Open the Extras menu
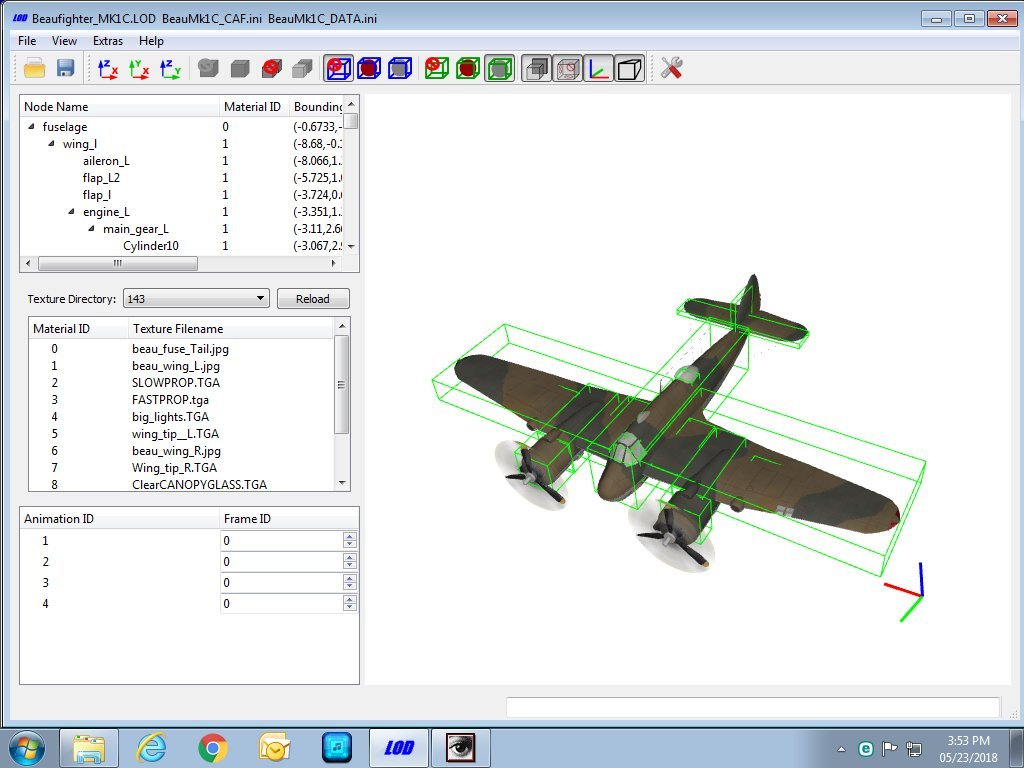This screenshot has width=1024, height=768. click(x=108, y=40)
